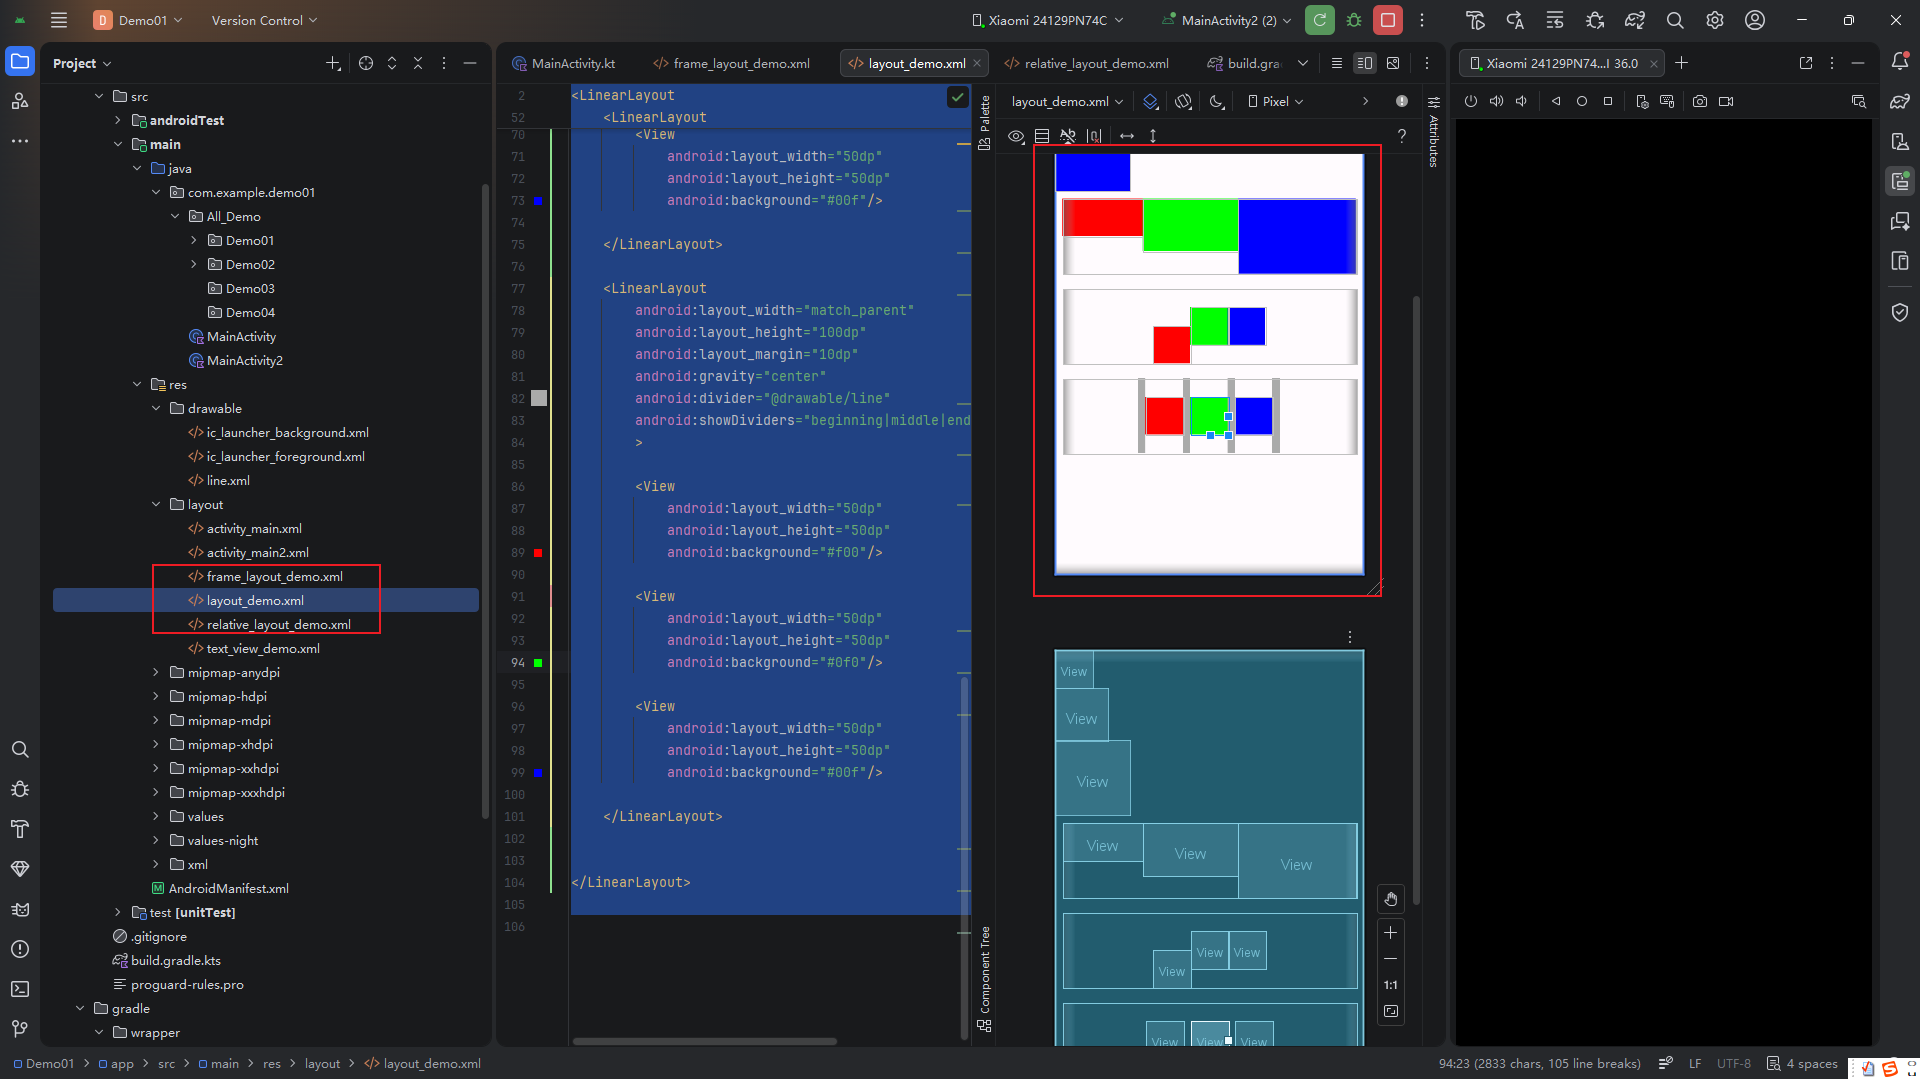
Task: Open design surface help question mark
Action: (1402, 136)
